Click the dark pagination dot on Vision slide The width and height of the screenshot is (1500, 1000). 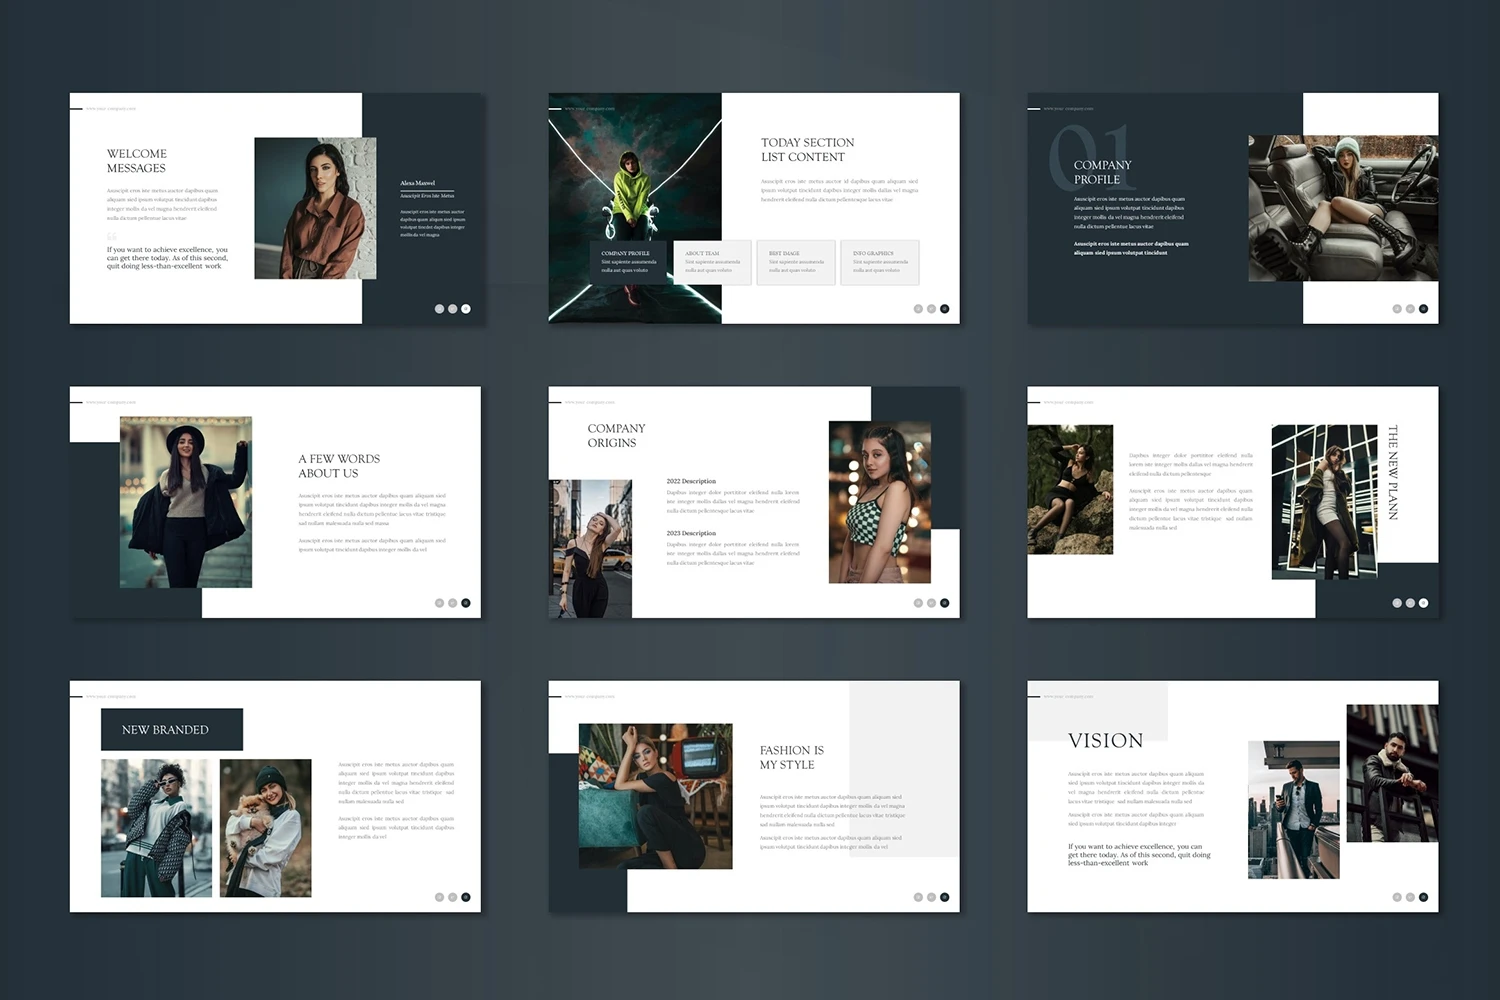pos(1423,897)
